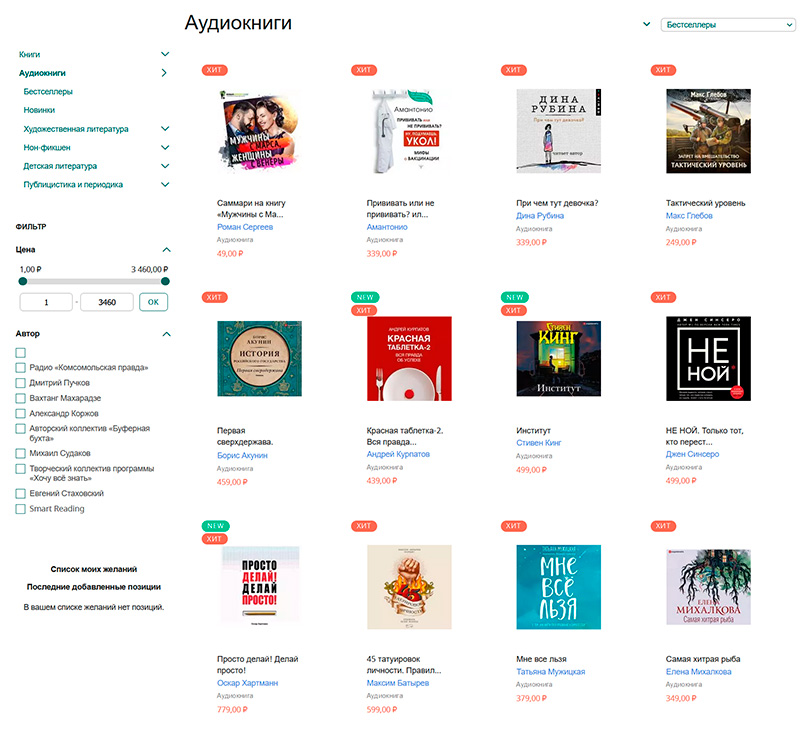
Task: Open the Бестселлеры sorting dropdown
Action: [x=727, y=25]
